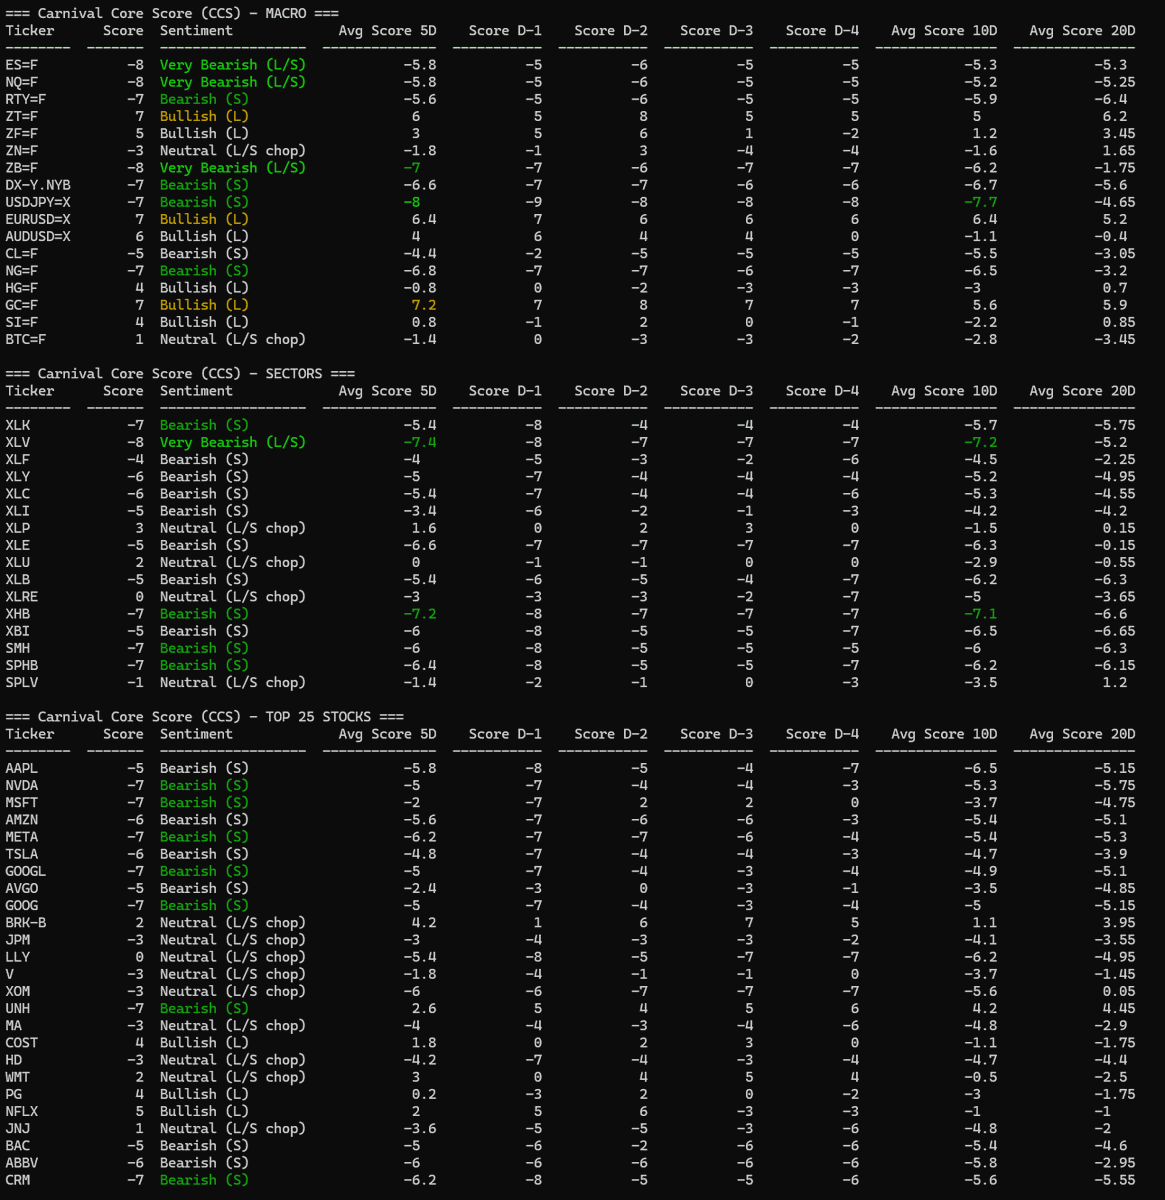Select the XLRE ticker label

click(x=22, y=597)
